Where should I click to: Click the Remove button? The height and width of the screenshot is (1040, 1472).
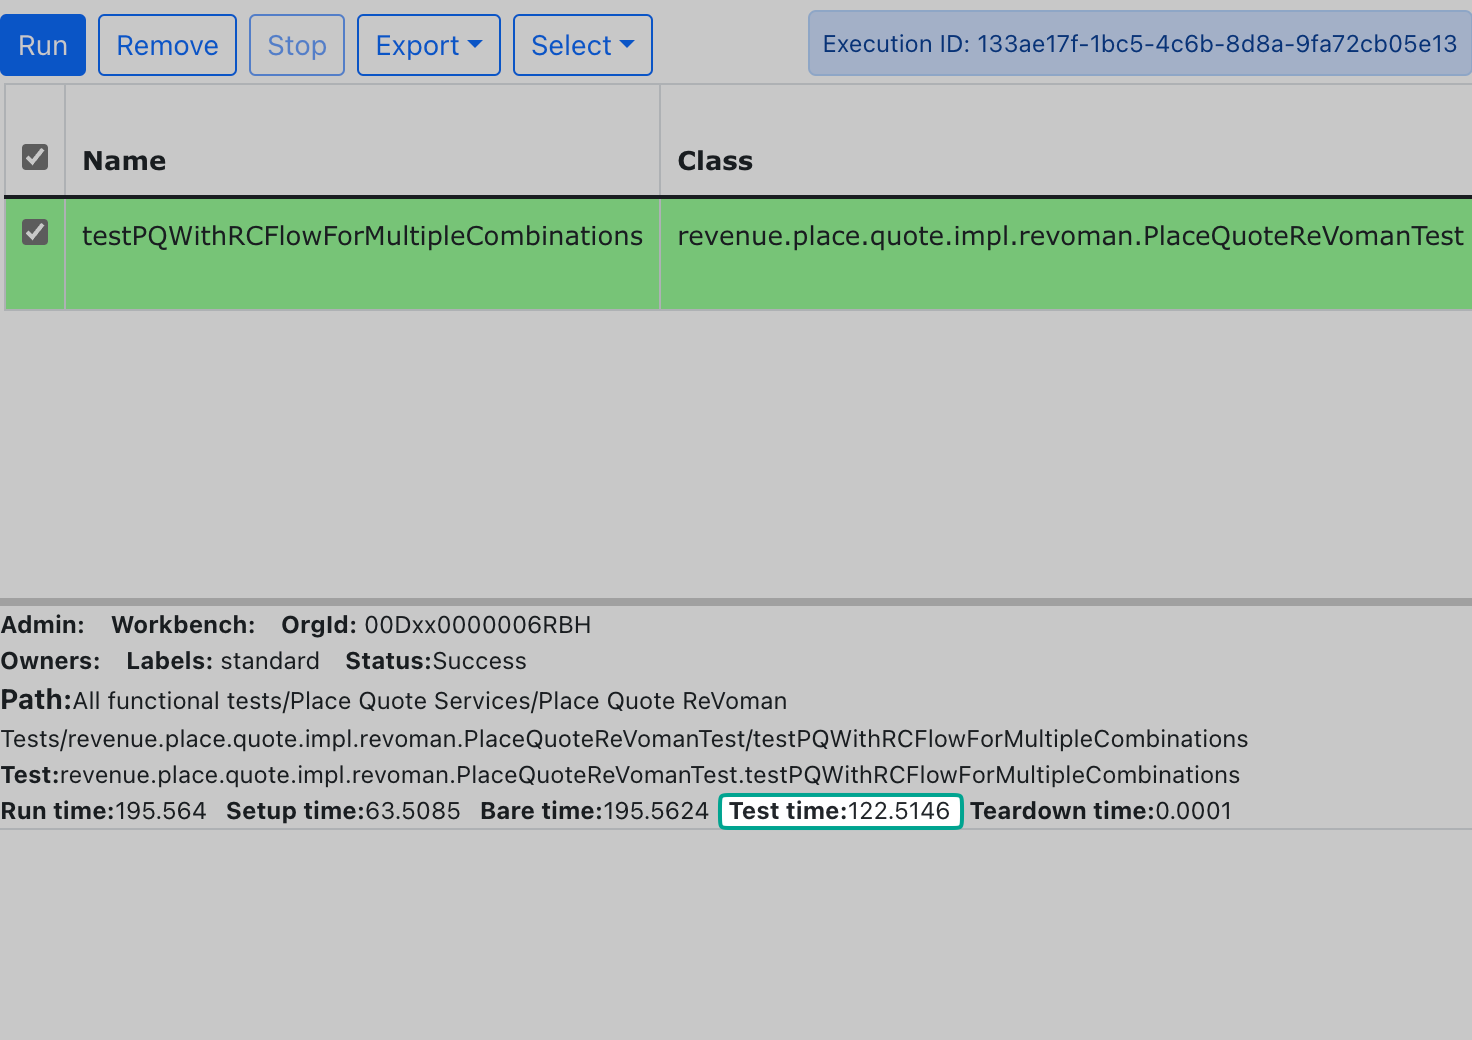point(167,45)
